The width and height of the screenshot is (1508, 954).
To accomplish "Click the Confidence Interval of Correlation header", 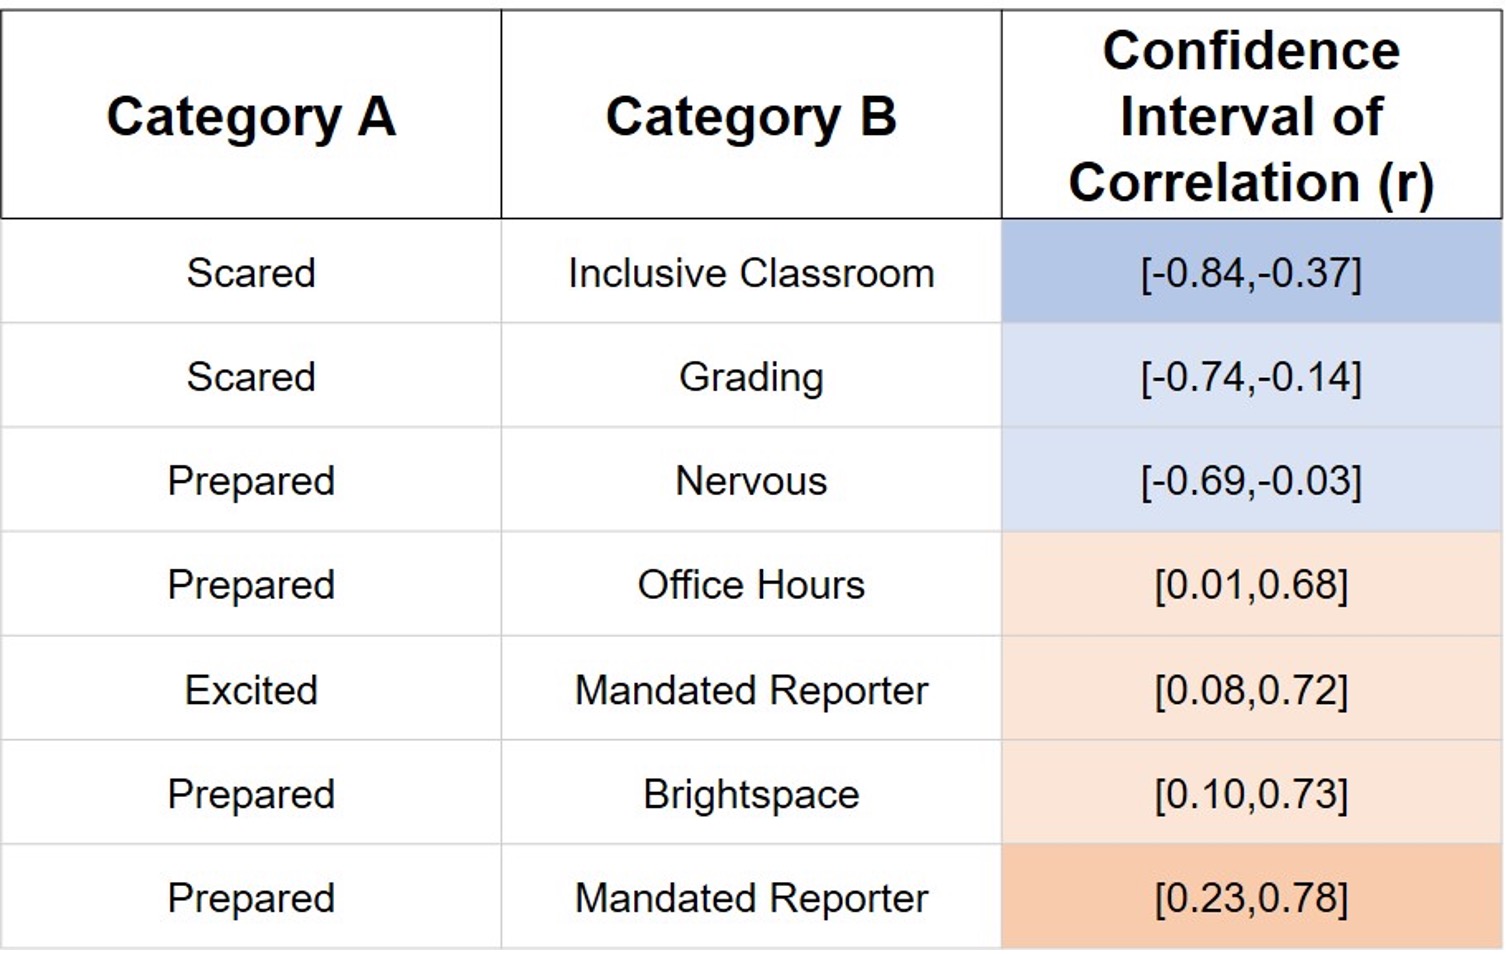I will (x=1252, y=115).
